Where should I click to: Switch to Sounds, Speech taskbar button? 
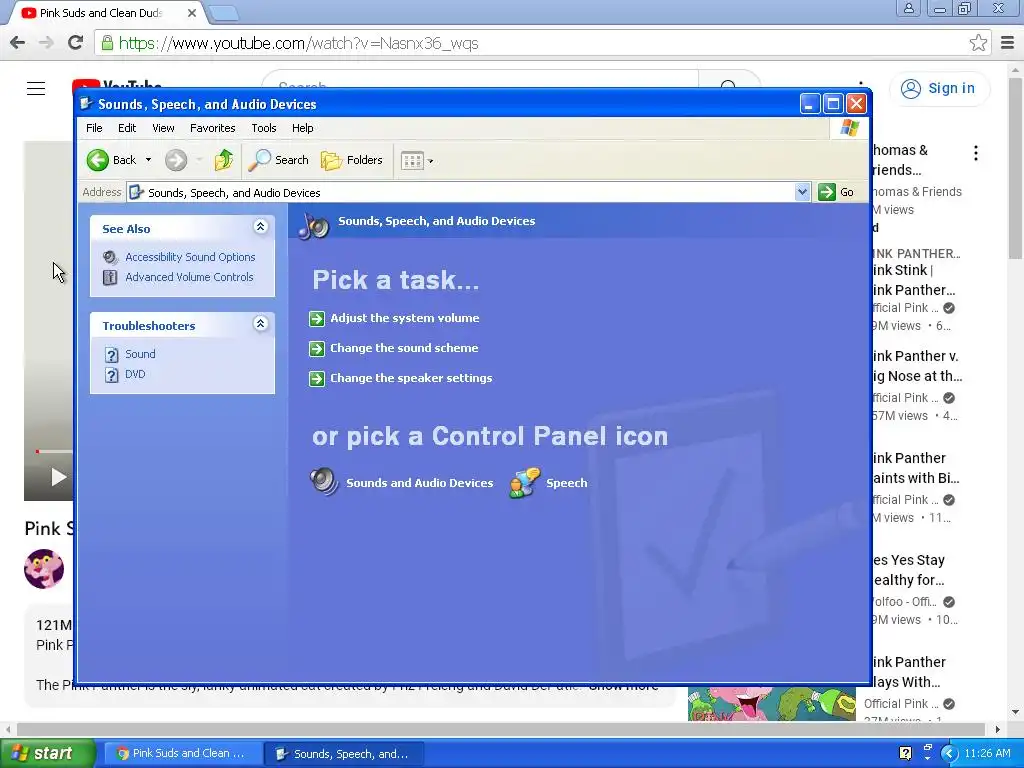pos(345,754)
